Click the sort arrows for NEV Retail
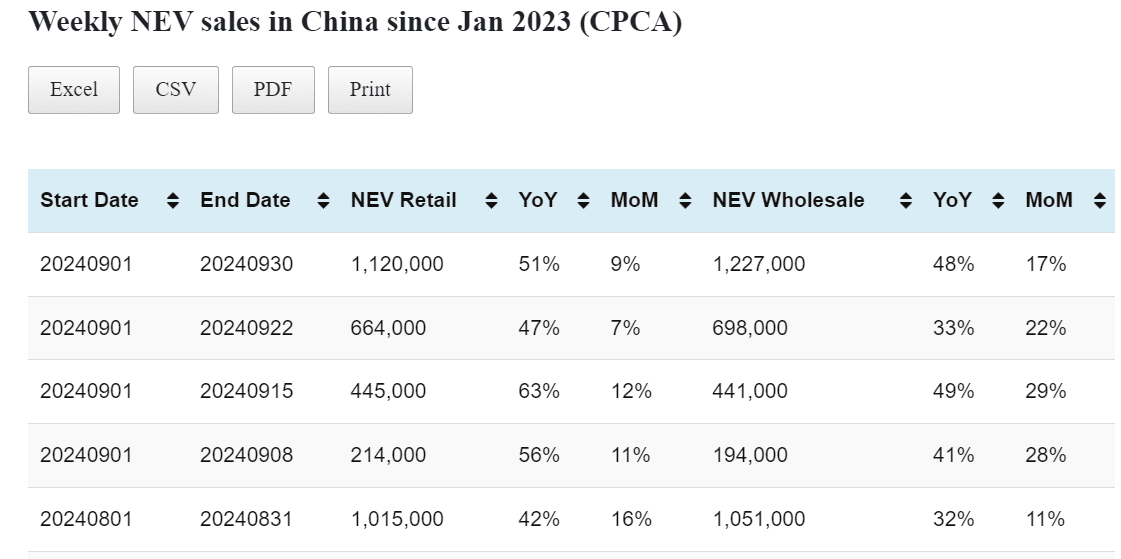 [491, 201]
